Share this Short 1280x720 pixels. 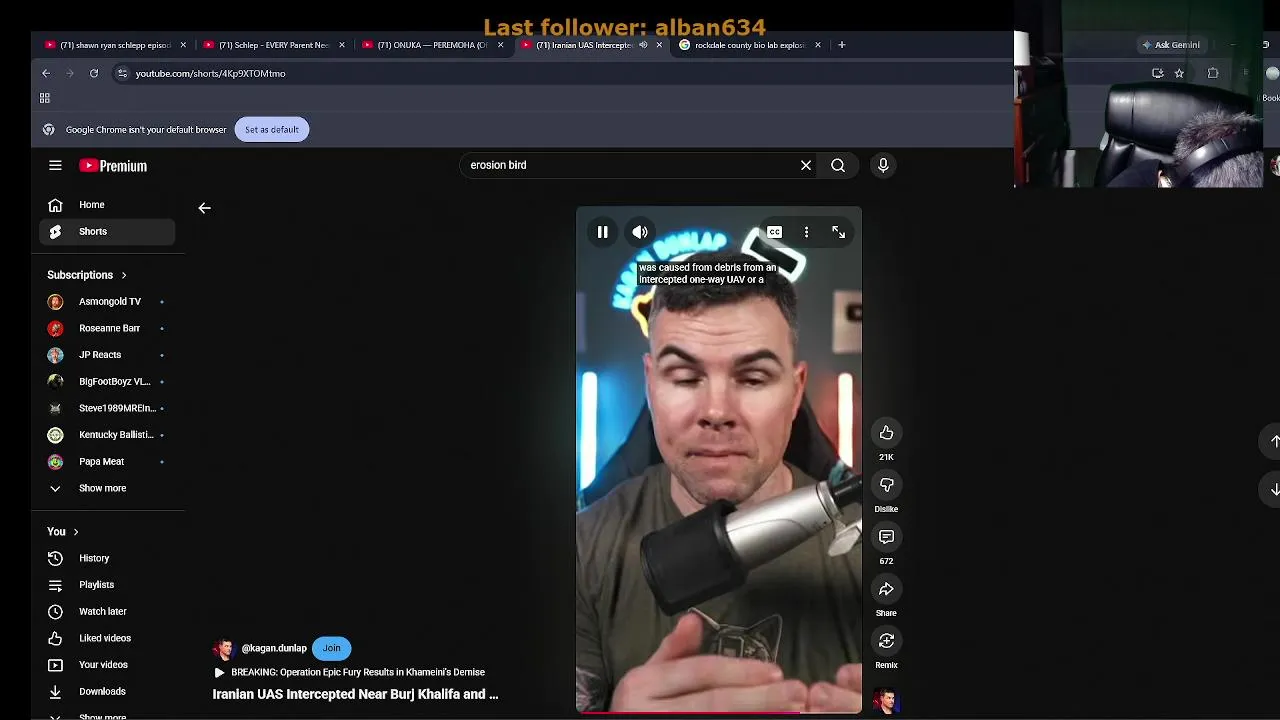pyautogui.click(x=886, y=589)
